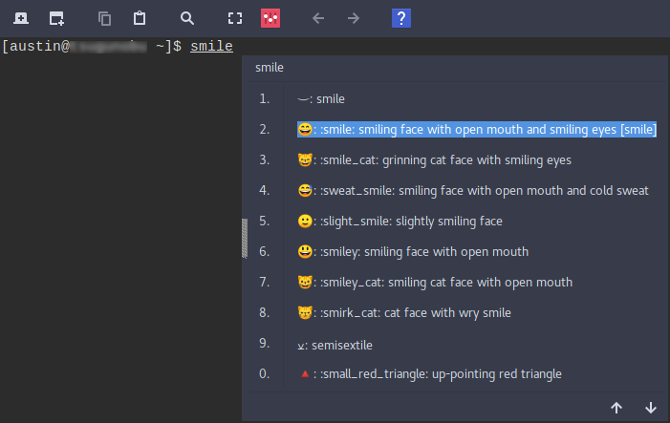Choose :sweat_smile: emoji candidate
670x423 pixels.
pos(473,191)
